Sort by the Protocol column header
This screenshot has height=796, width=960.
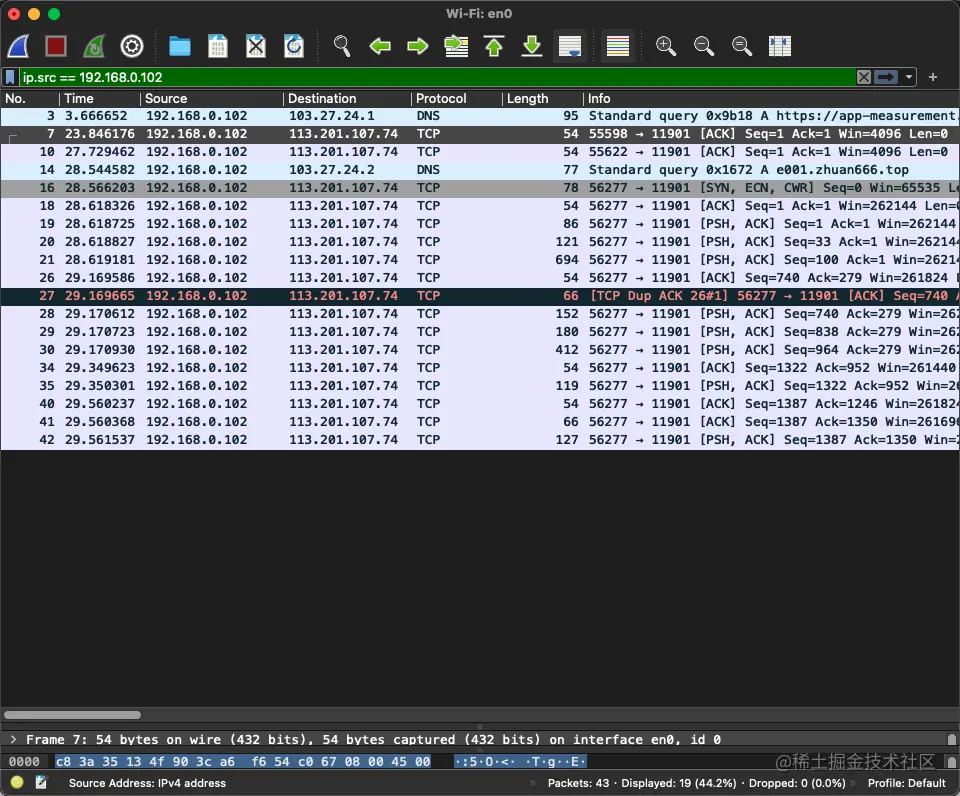pyautogui.click(x=457, y=99)
